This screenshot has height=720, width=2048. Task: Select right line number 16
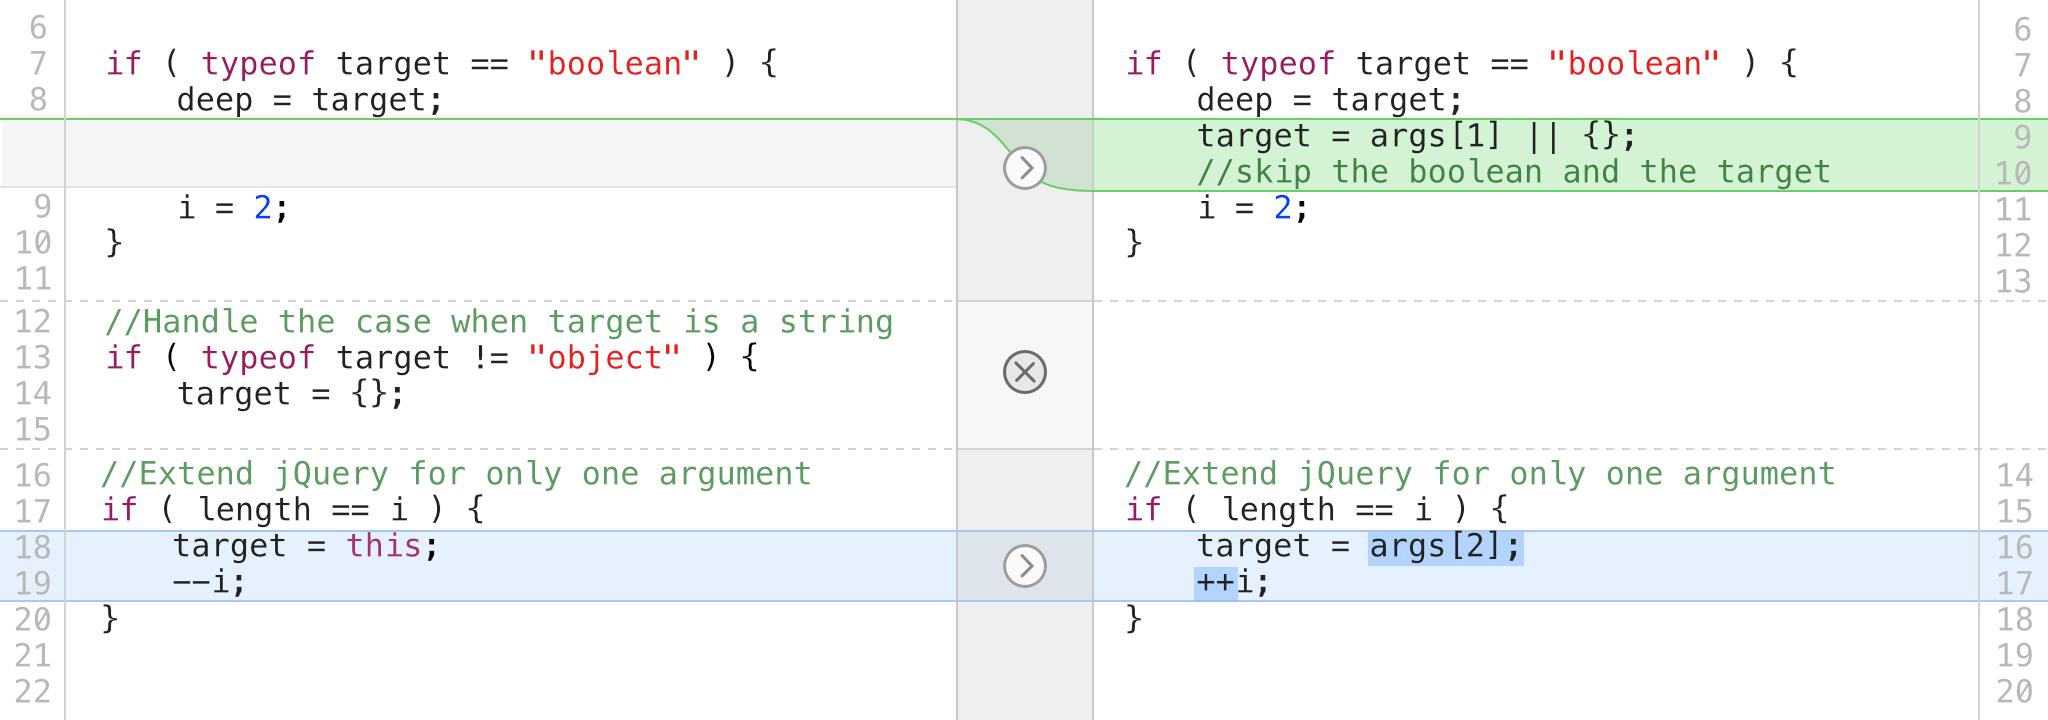(x=2014, y=547)
